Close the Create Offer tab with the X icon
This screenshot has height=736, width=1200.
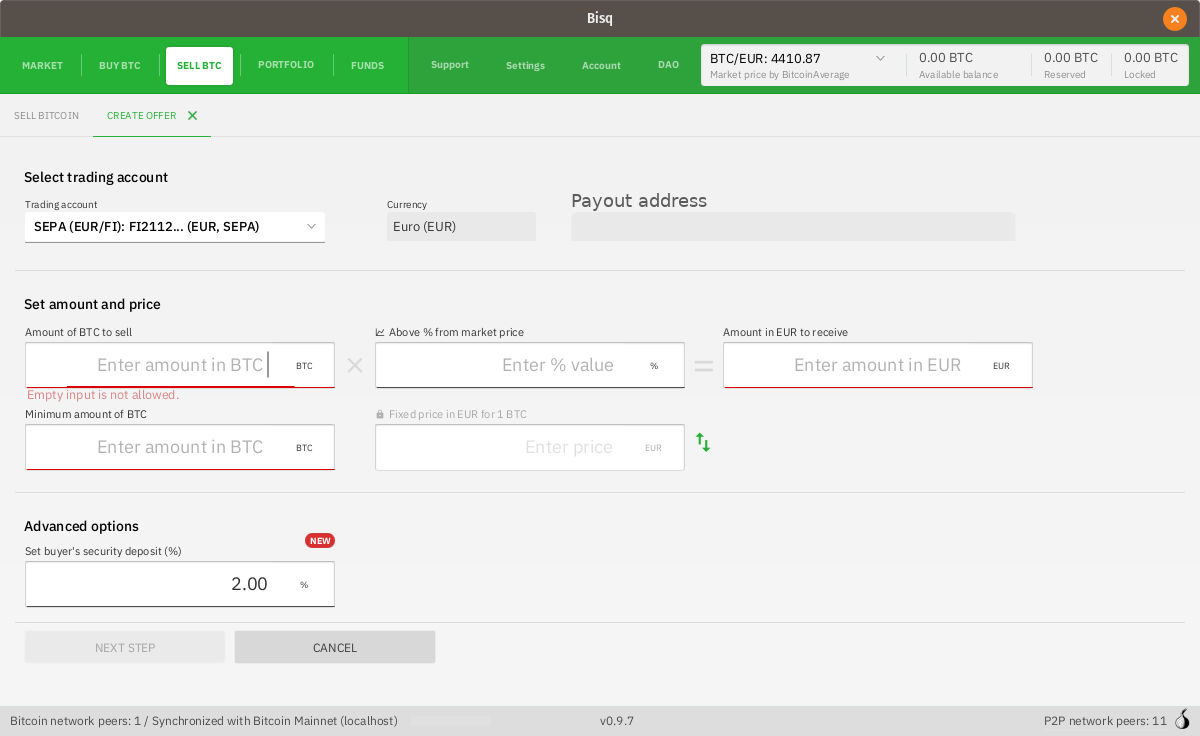tap(192, 116)
